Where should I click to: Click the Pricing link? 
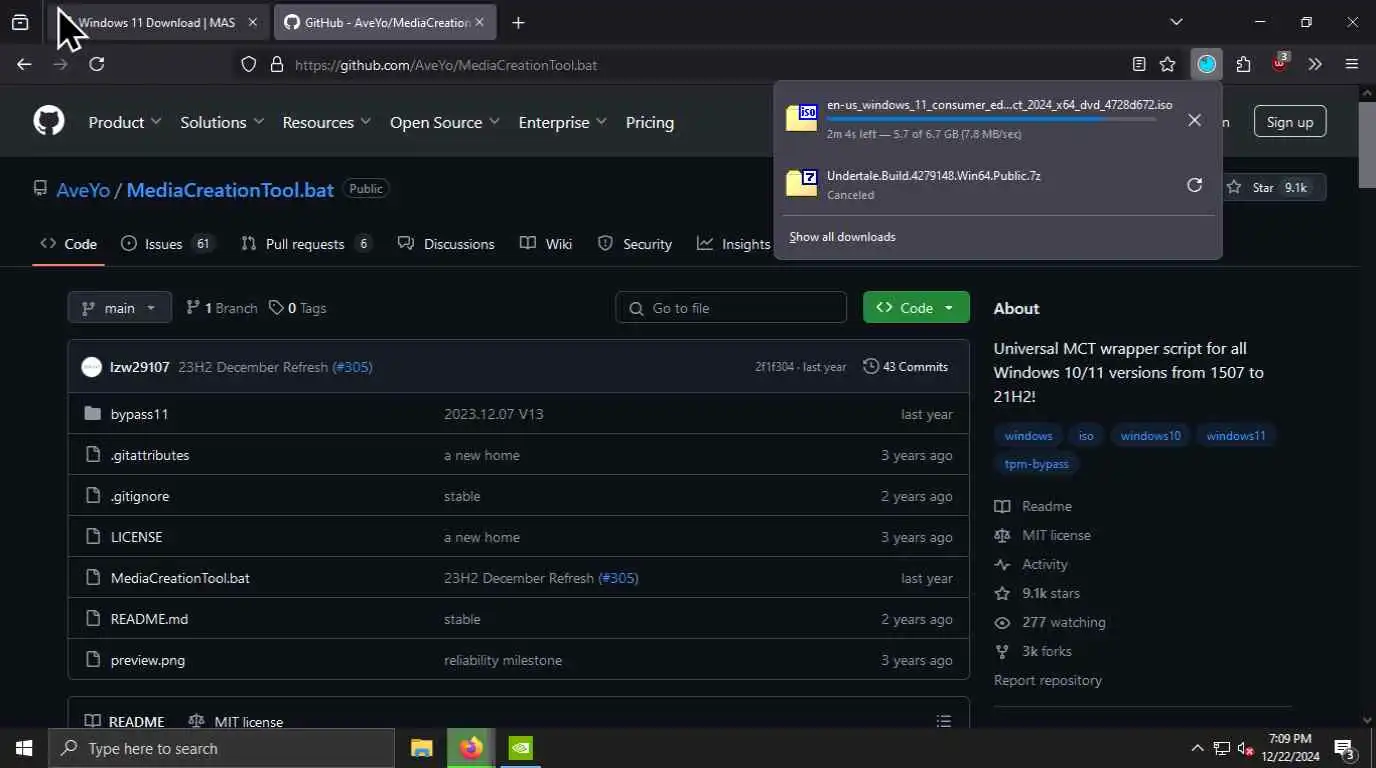[x=650, y=122]
